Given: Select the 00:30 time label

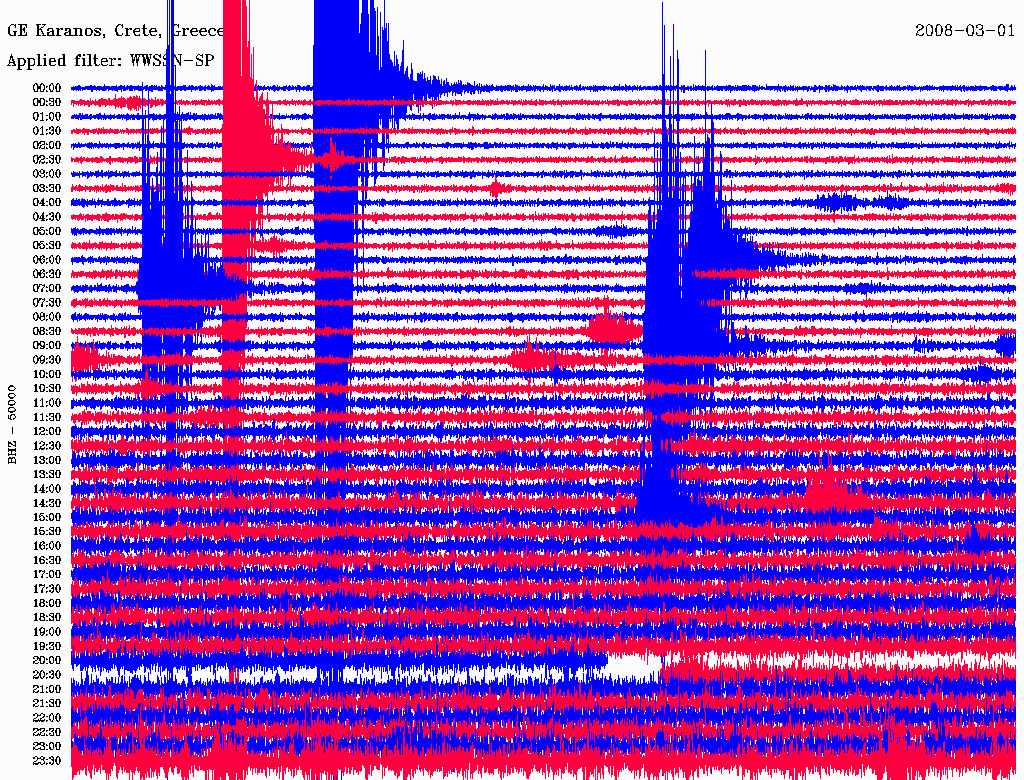Looking at the screenshot, I should click(x=47, y=103).
